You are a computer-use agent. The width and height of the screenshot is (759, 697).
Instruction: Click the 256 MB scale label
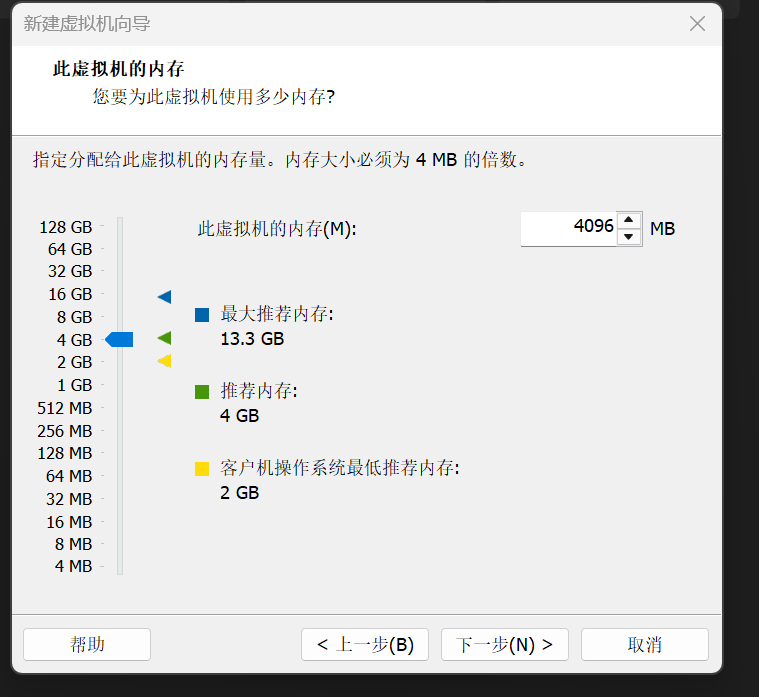pyautogui.click(x=65, y=431)
